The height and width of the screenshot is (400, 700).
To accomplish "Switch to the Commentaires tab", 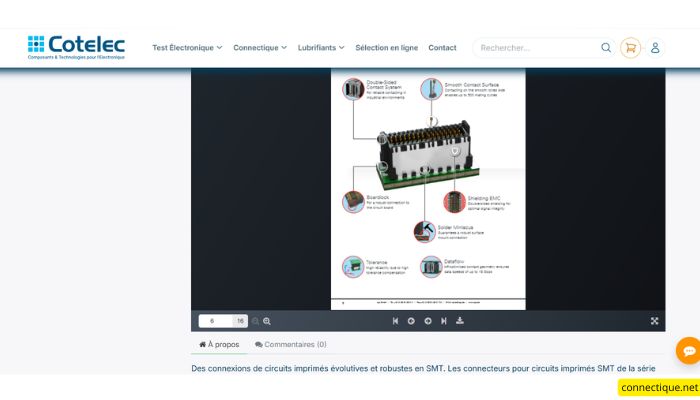I will click(x=290, y=344).
